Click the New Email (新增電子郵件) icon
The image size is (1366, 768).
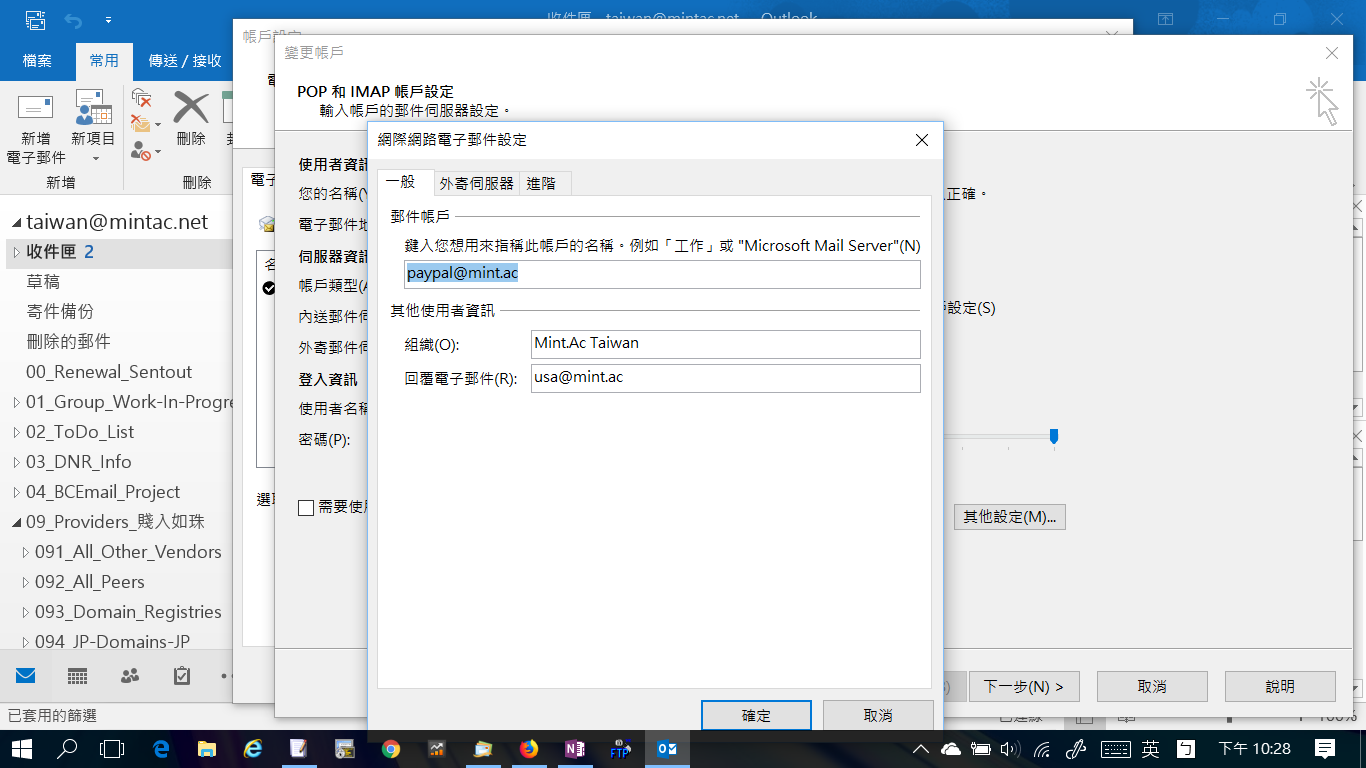pyautogui.click(x=36, y=110)
